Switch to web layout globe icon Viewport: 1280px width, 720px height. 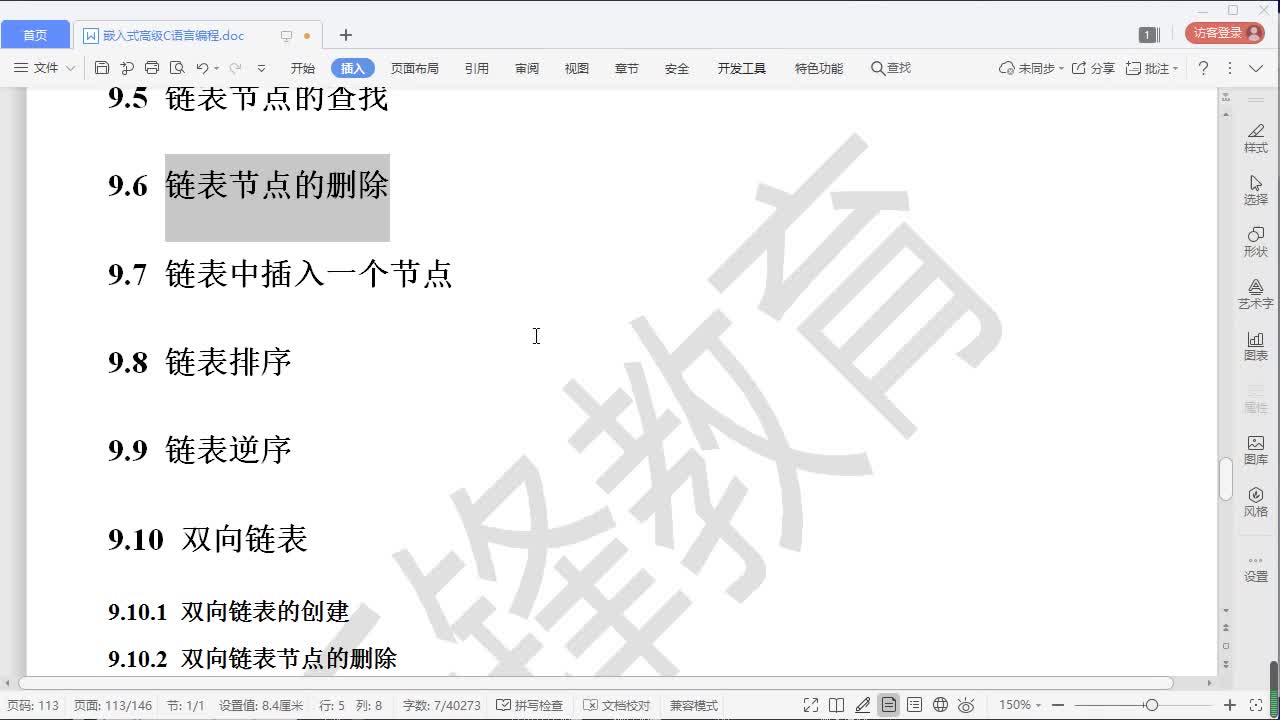940,705
